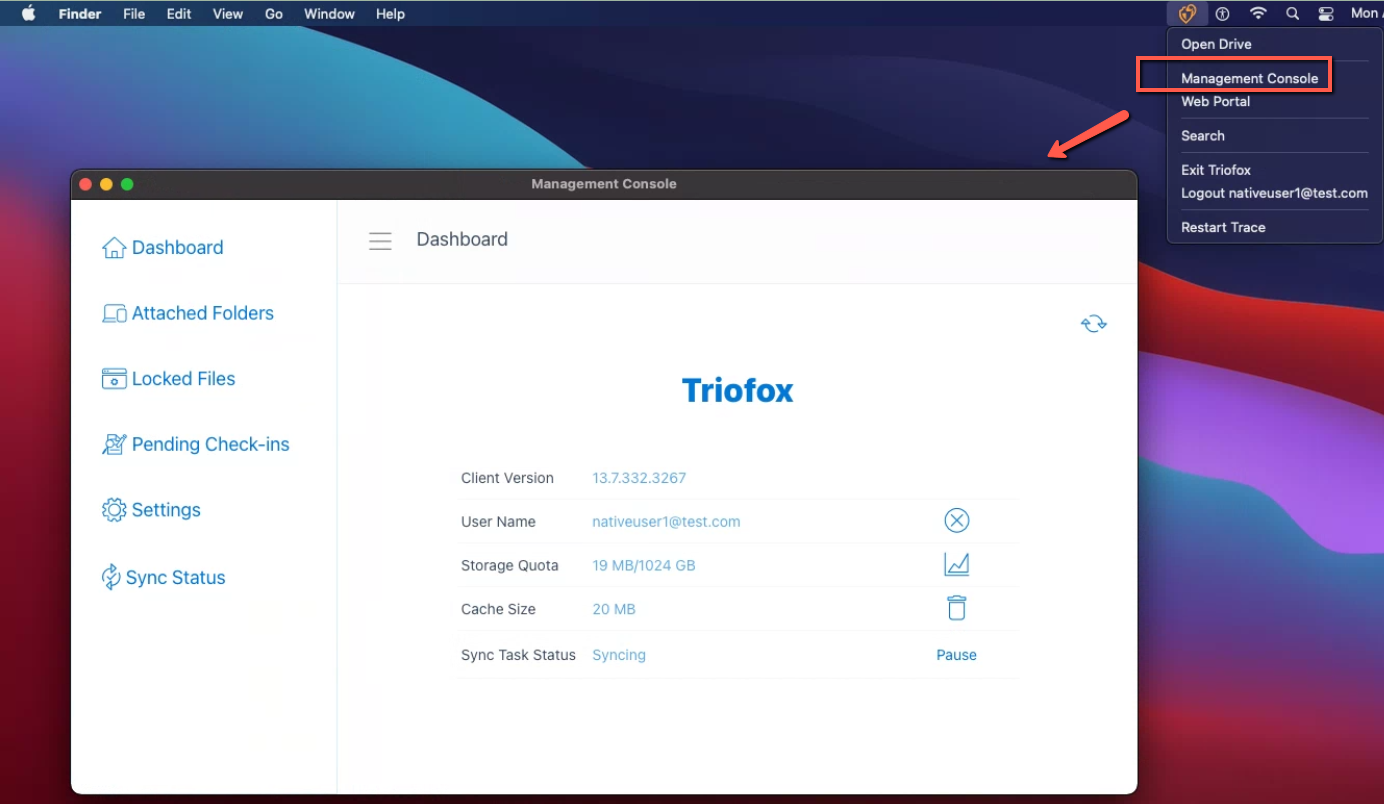The height and width of the screenshot is (804, 1384).
Task: Click the refresh sync icon on Dashboard
Action: (x=1094, y=323)
